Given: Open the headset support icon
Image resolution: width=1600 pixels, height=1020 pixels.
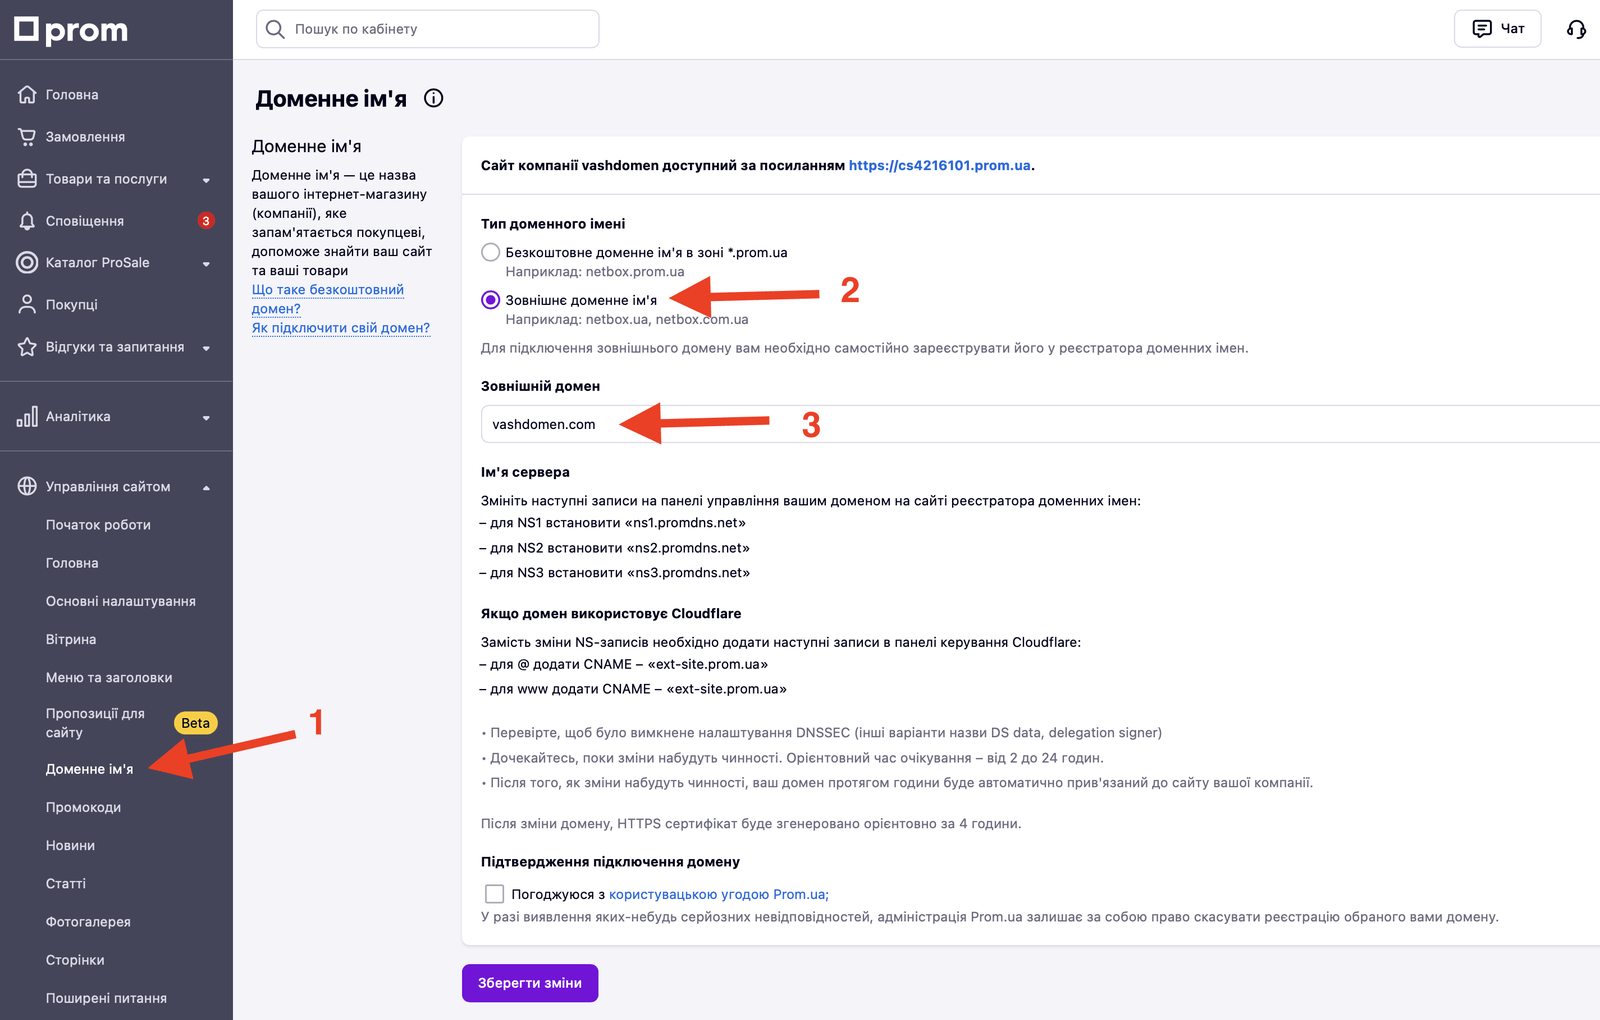Looking at the screenshot, I should click(x=1576, y=29).
